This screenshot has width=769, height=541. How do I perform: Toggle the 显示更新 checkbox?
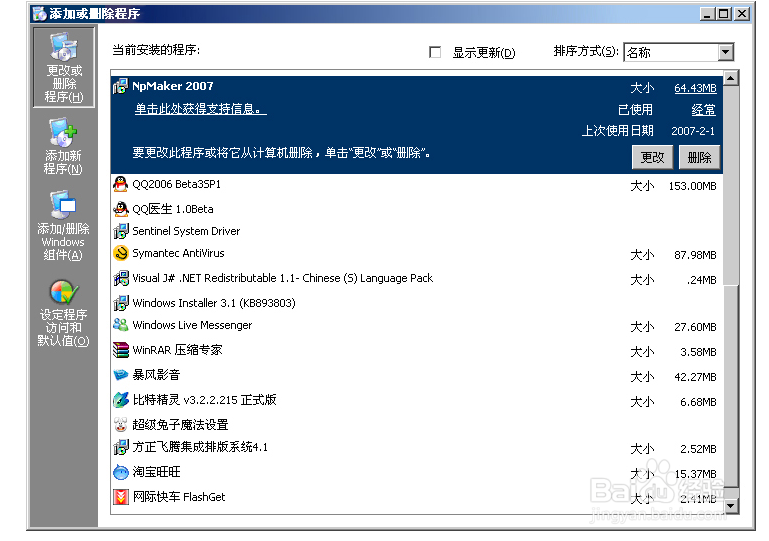pyautogui.click(x=435, y=52)
